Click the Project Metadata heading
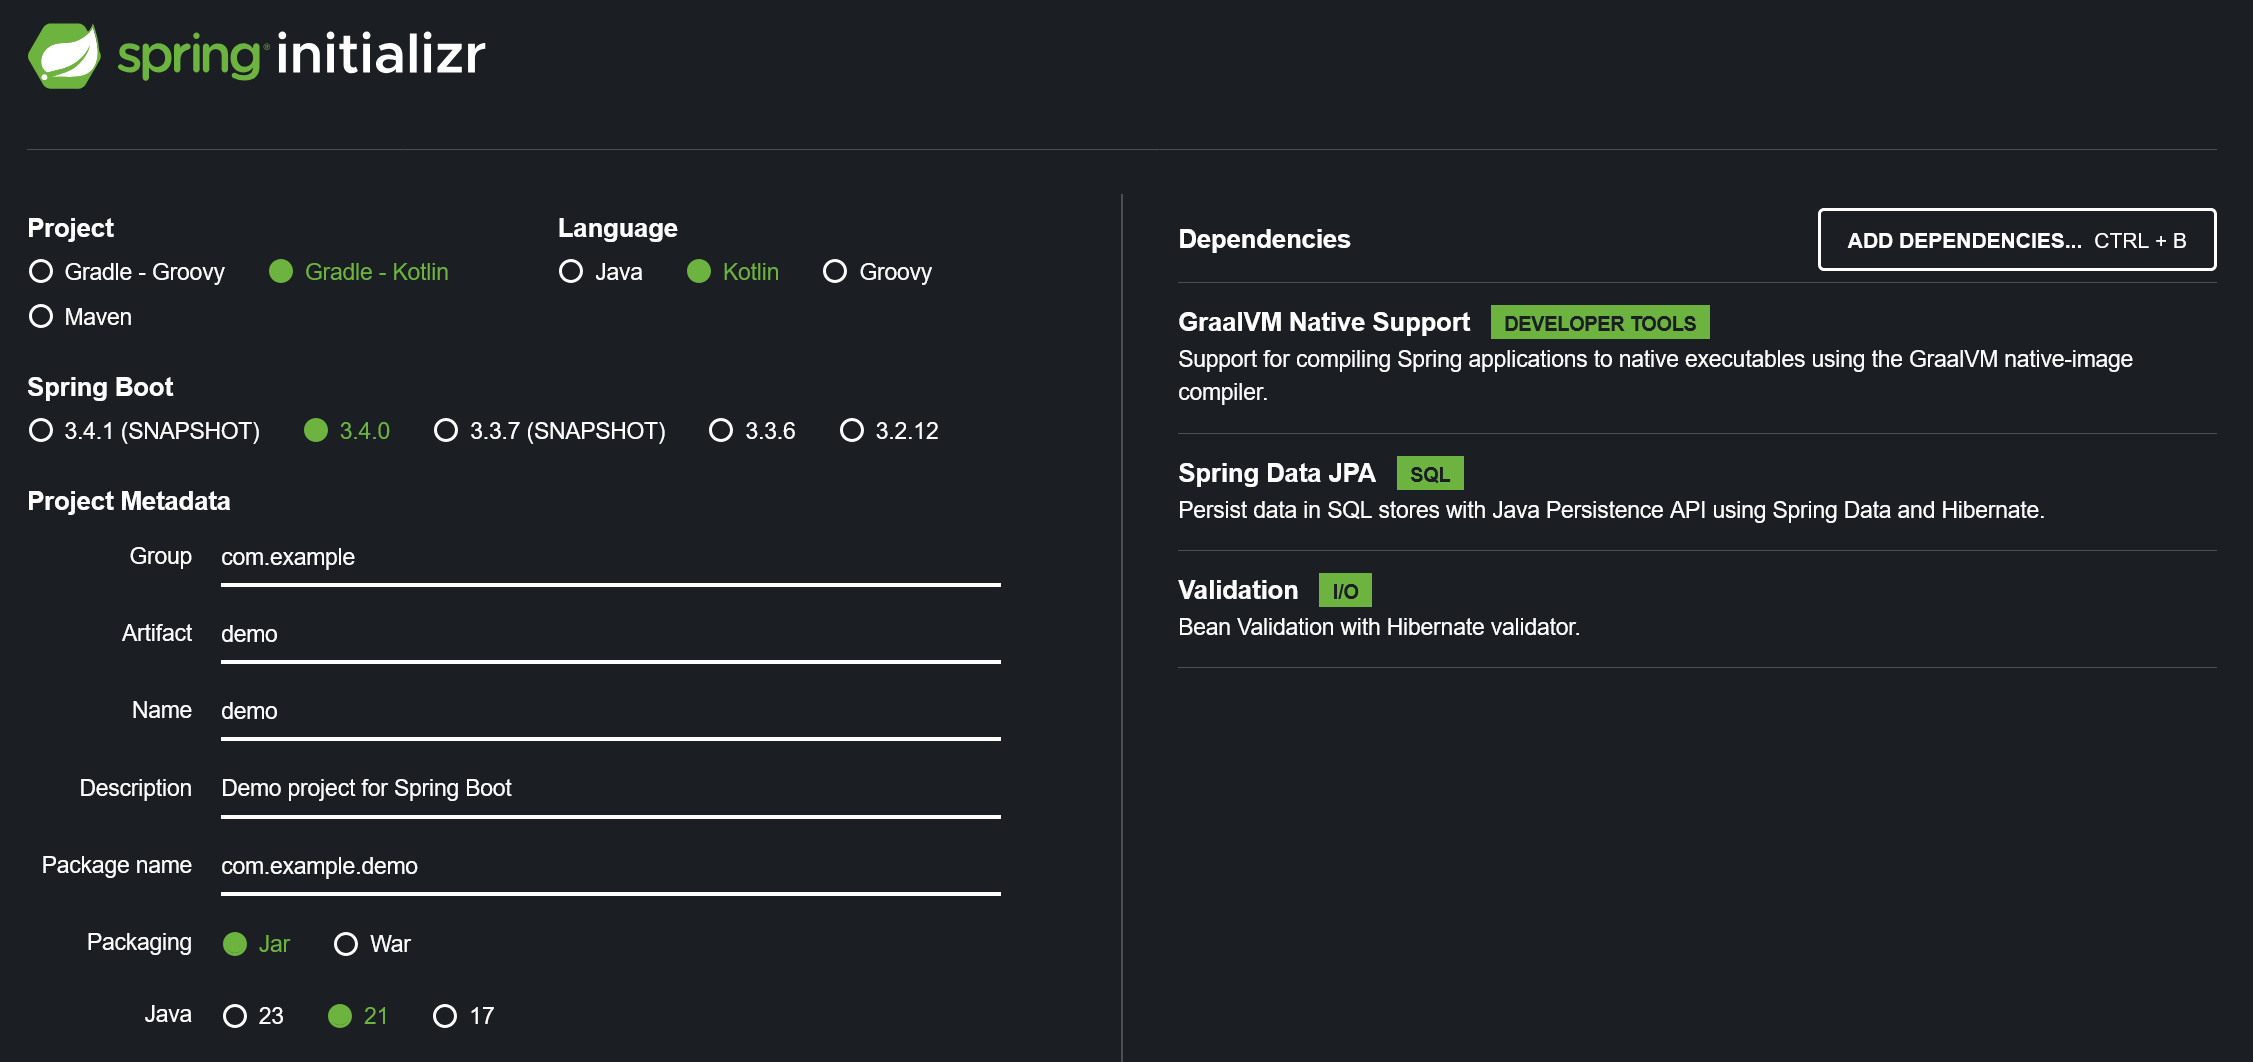Image resolution: width=2253 pixels, height=1062 pixels. (x=128, y=501)
